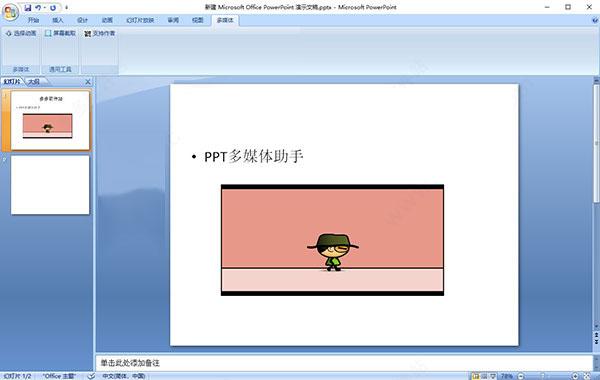
Task: Click the zoom in plus button
Action: tap(576, 376)
